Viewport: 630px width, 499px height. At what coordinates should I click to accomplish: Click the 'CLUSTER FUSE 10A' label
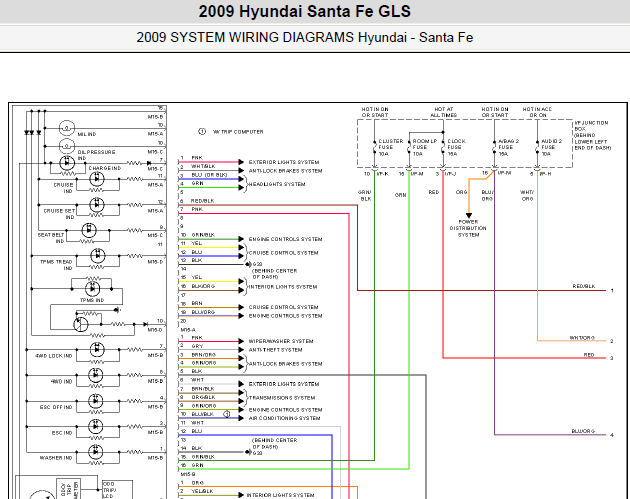[x=390, y=147]
